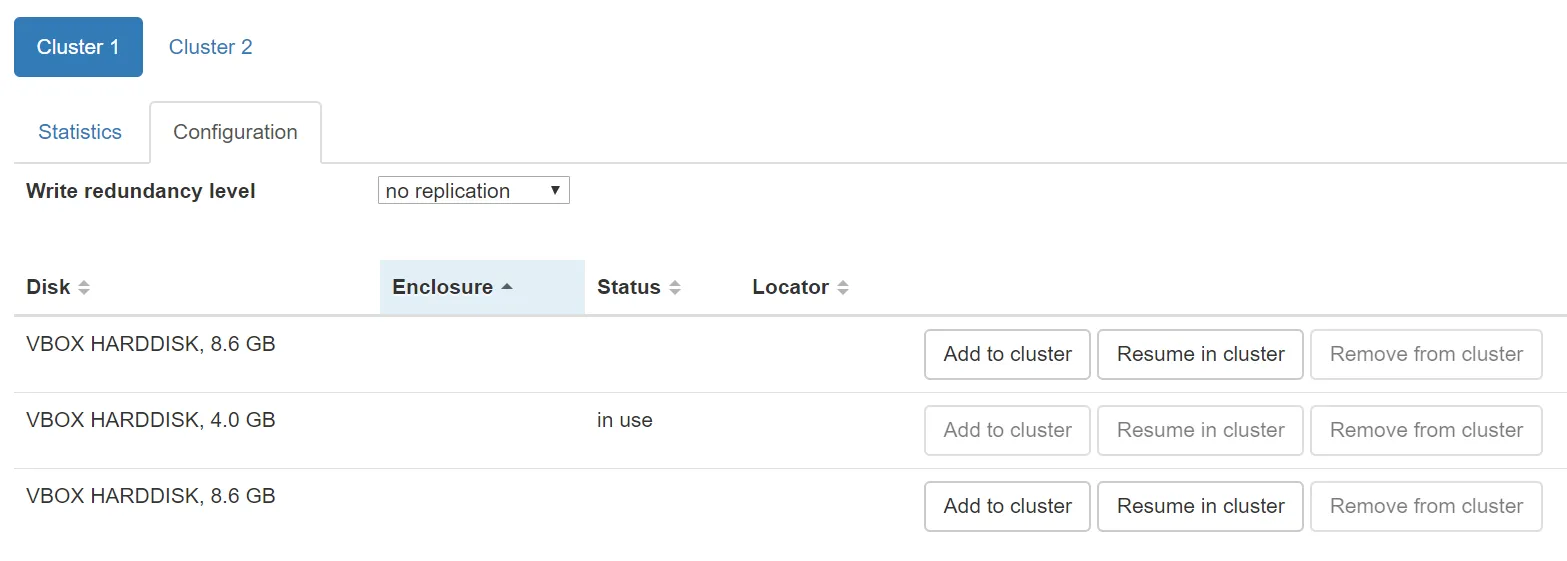1567x561 pixels.
Task: Click sort icon next to Disk header
Action: tap(84, 288)
